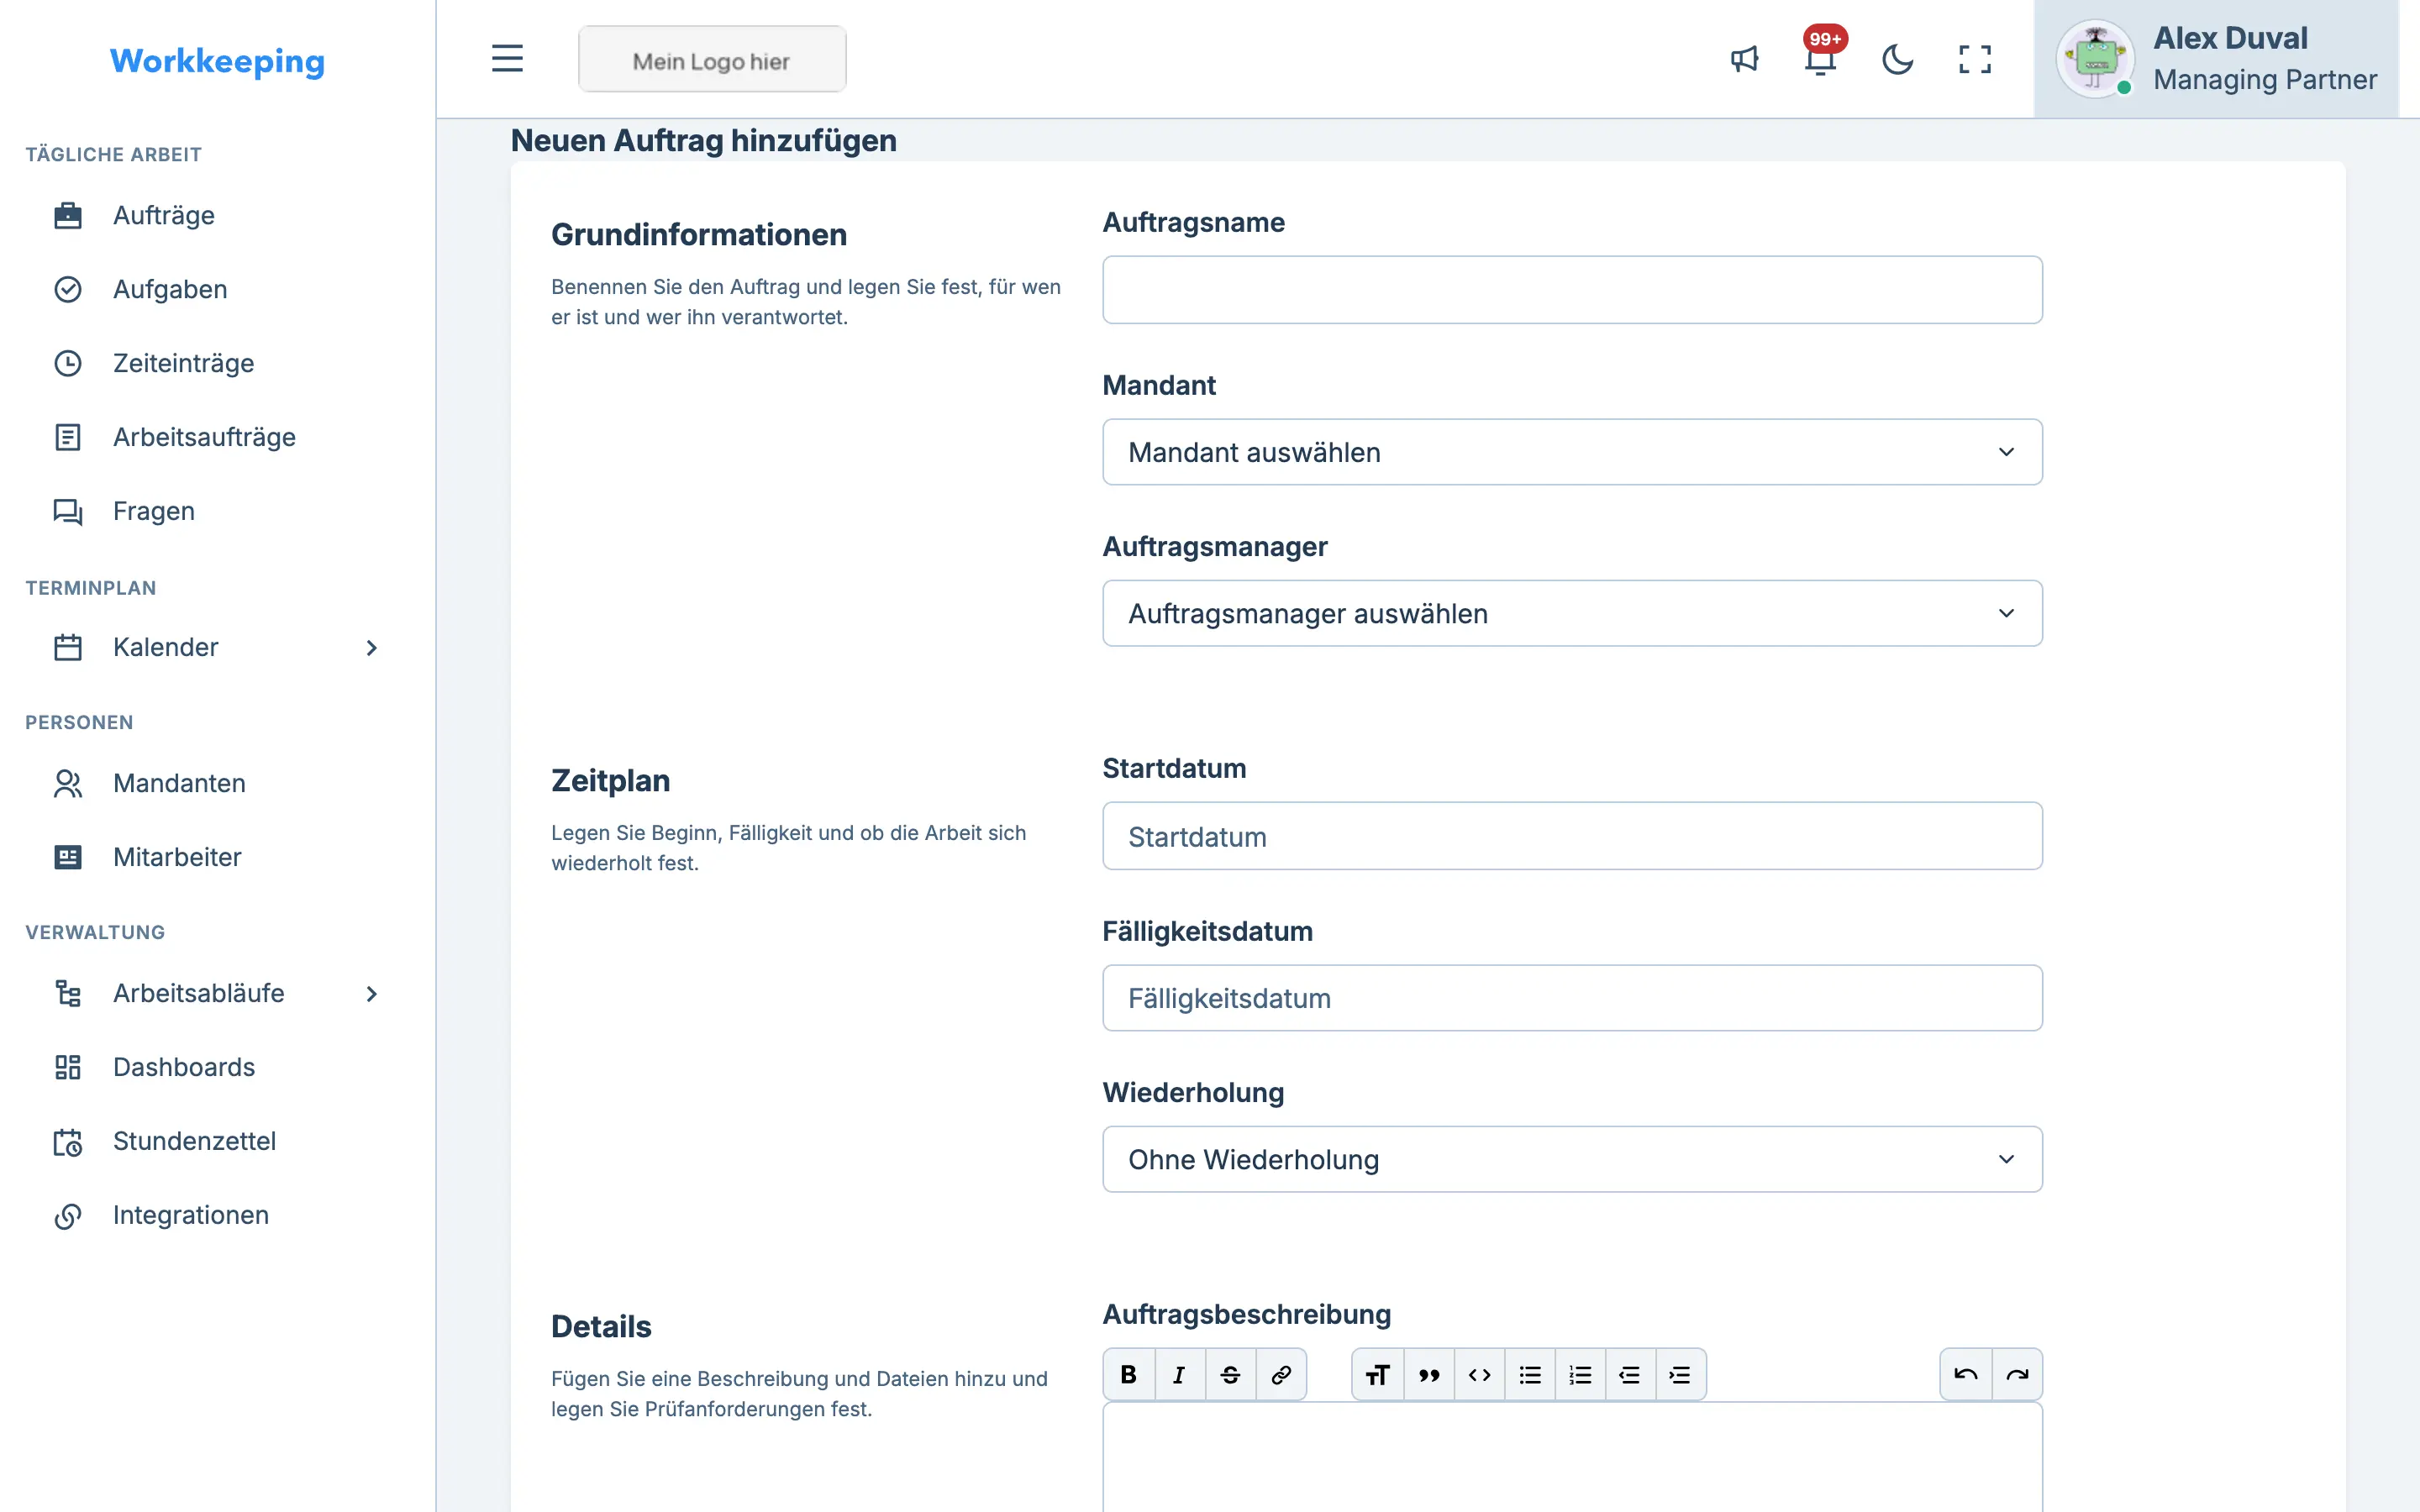The image size is (2420, 1512).
Task: Click the Arbeitsabläufe tree icon
Action: point(68,993)
